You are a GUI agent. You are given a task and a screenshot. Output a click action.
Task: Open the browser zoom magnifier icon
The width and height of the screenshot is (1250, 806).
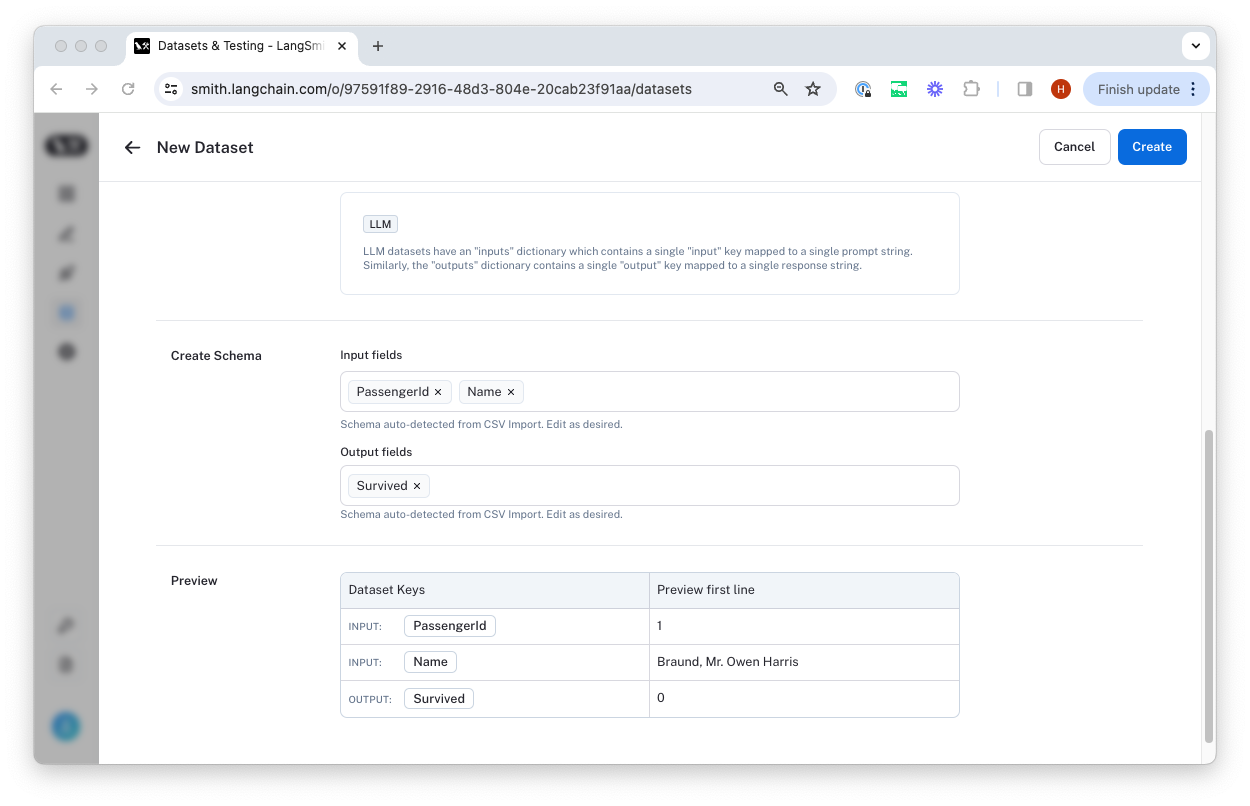(x=781, y=89)
